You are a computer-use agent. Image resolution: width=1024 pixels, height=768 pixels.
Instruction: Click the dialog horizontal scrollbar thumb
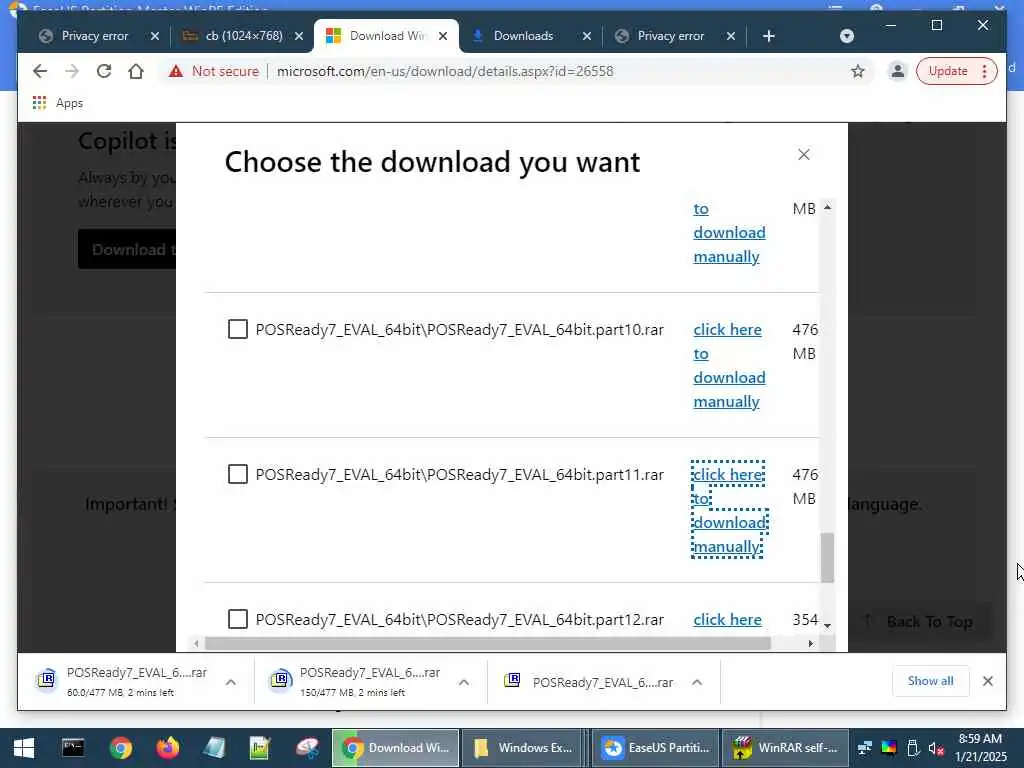[x=488, y=643]
